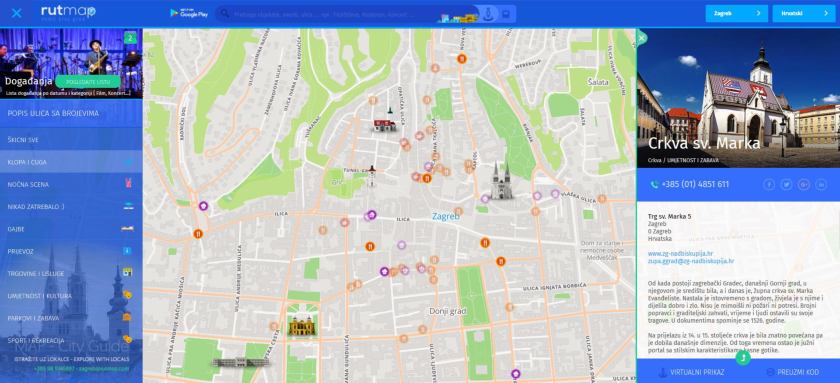Click the green round button above Virtualni Prikaz
This screenshot has width=840, height=383.
743,357
